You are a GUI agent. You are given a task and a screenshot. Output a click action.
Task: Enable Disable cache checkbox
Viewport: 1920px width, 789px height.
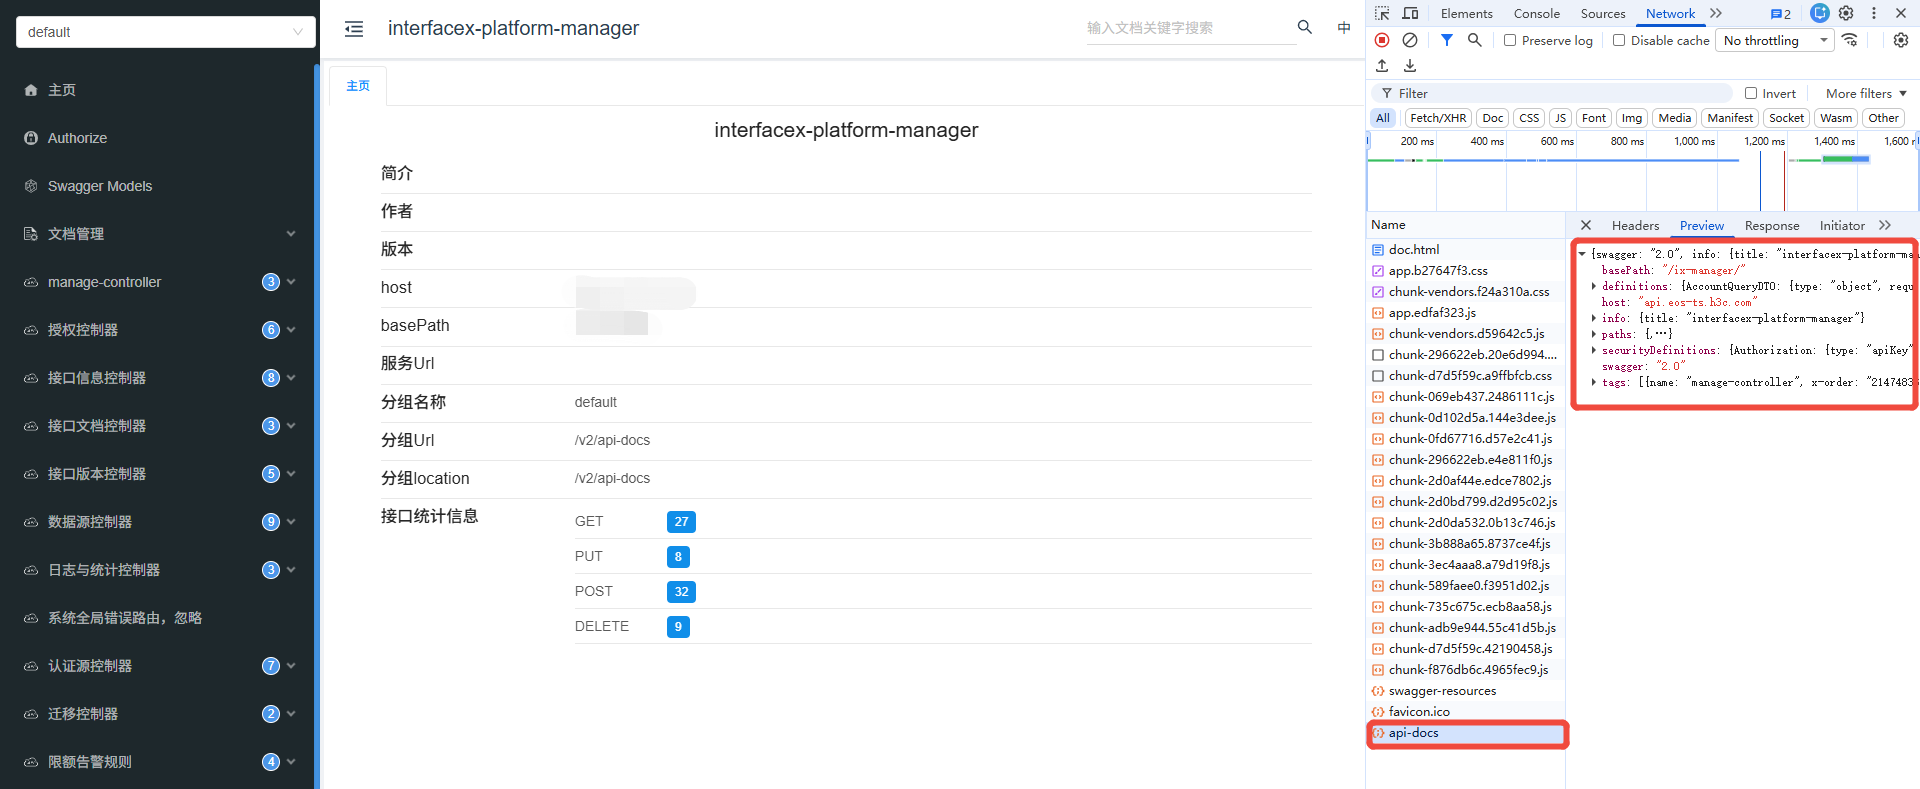pyautogui.click(x=1619, y=40)
